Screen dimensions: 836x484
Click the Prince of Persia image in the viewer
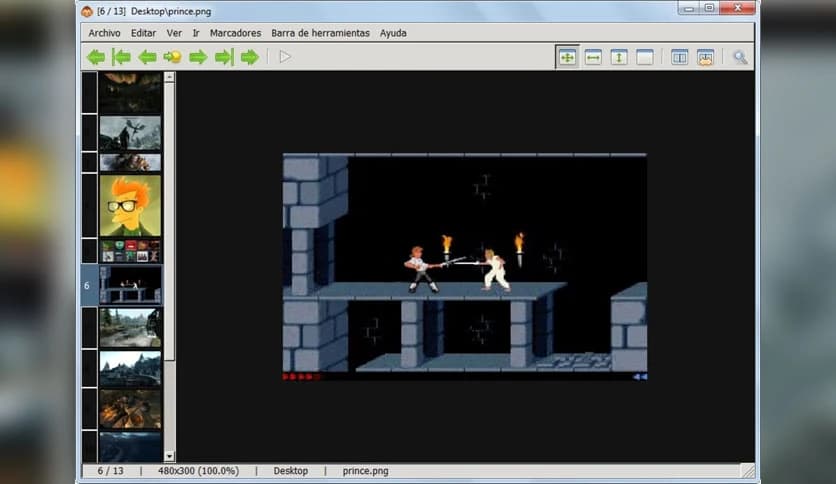[x=464, y=267]
